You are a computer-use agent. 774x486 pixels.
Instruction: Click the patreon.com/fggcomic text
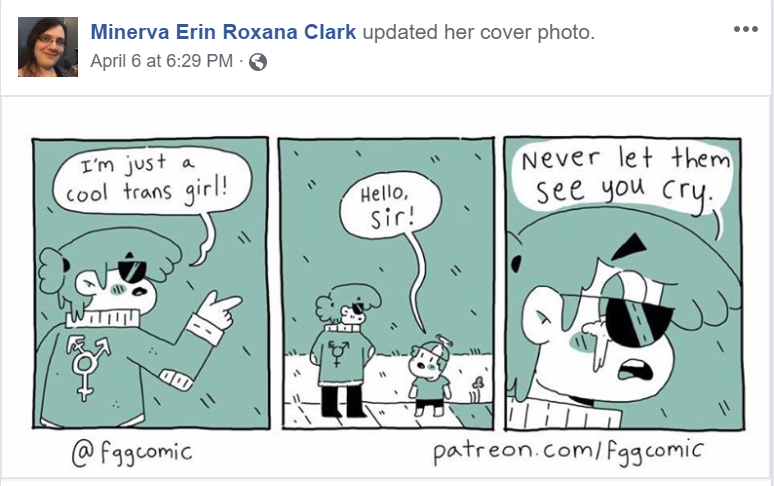pyautogui.click(x=568, y=451)
